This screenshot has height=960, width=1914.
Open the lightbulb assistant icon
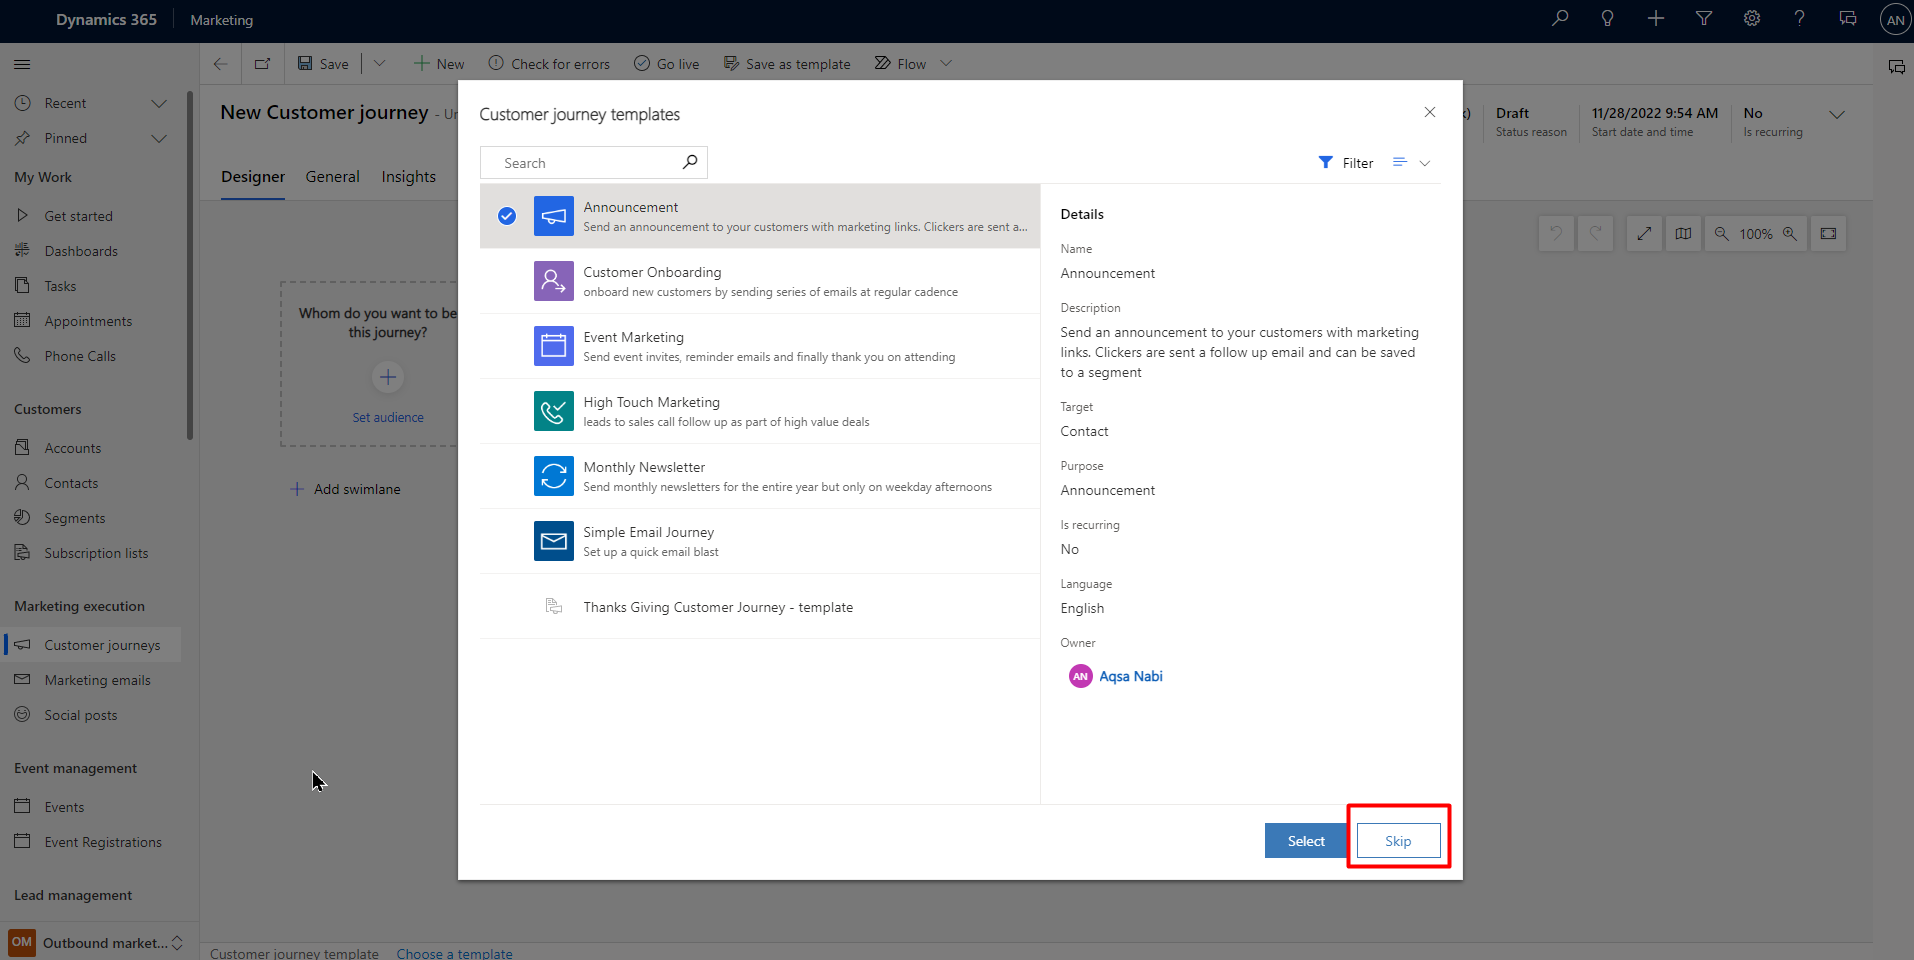pyautogui.click(x=1607, y=18)
